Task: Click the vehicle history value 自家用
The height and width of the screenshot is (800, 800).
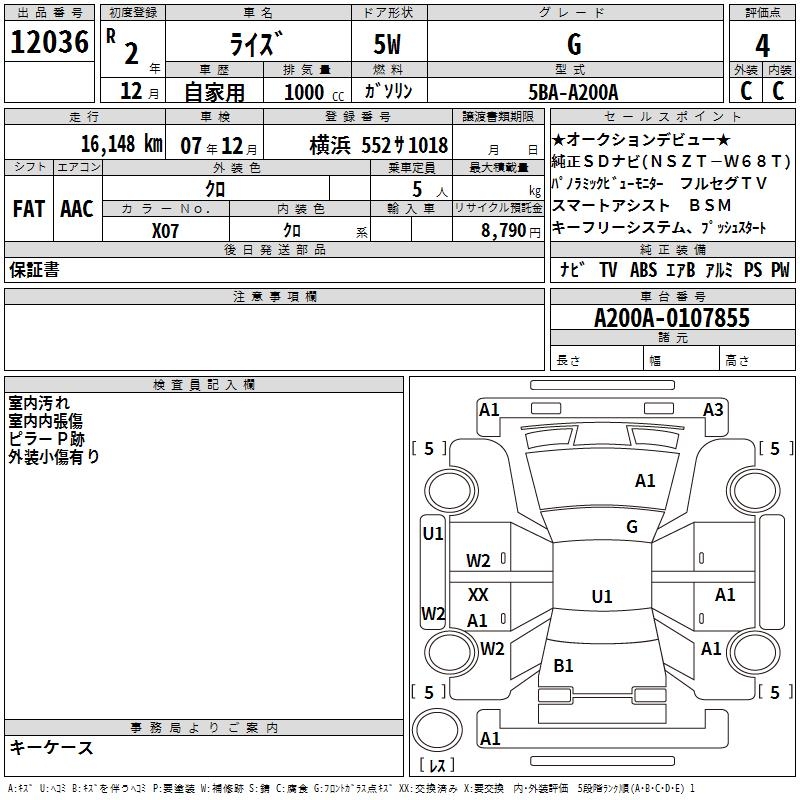Action: [214, 92]
